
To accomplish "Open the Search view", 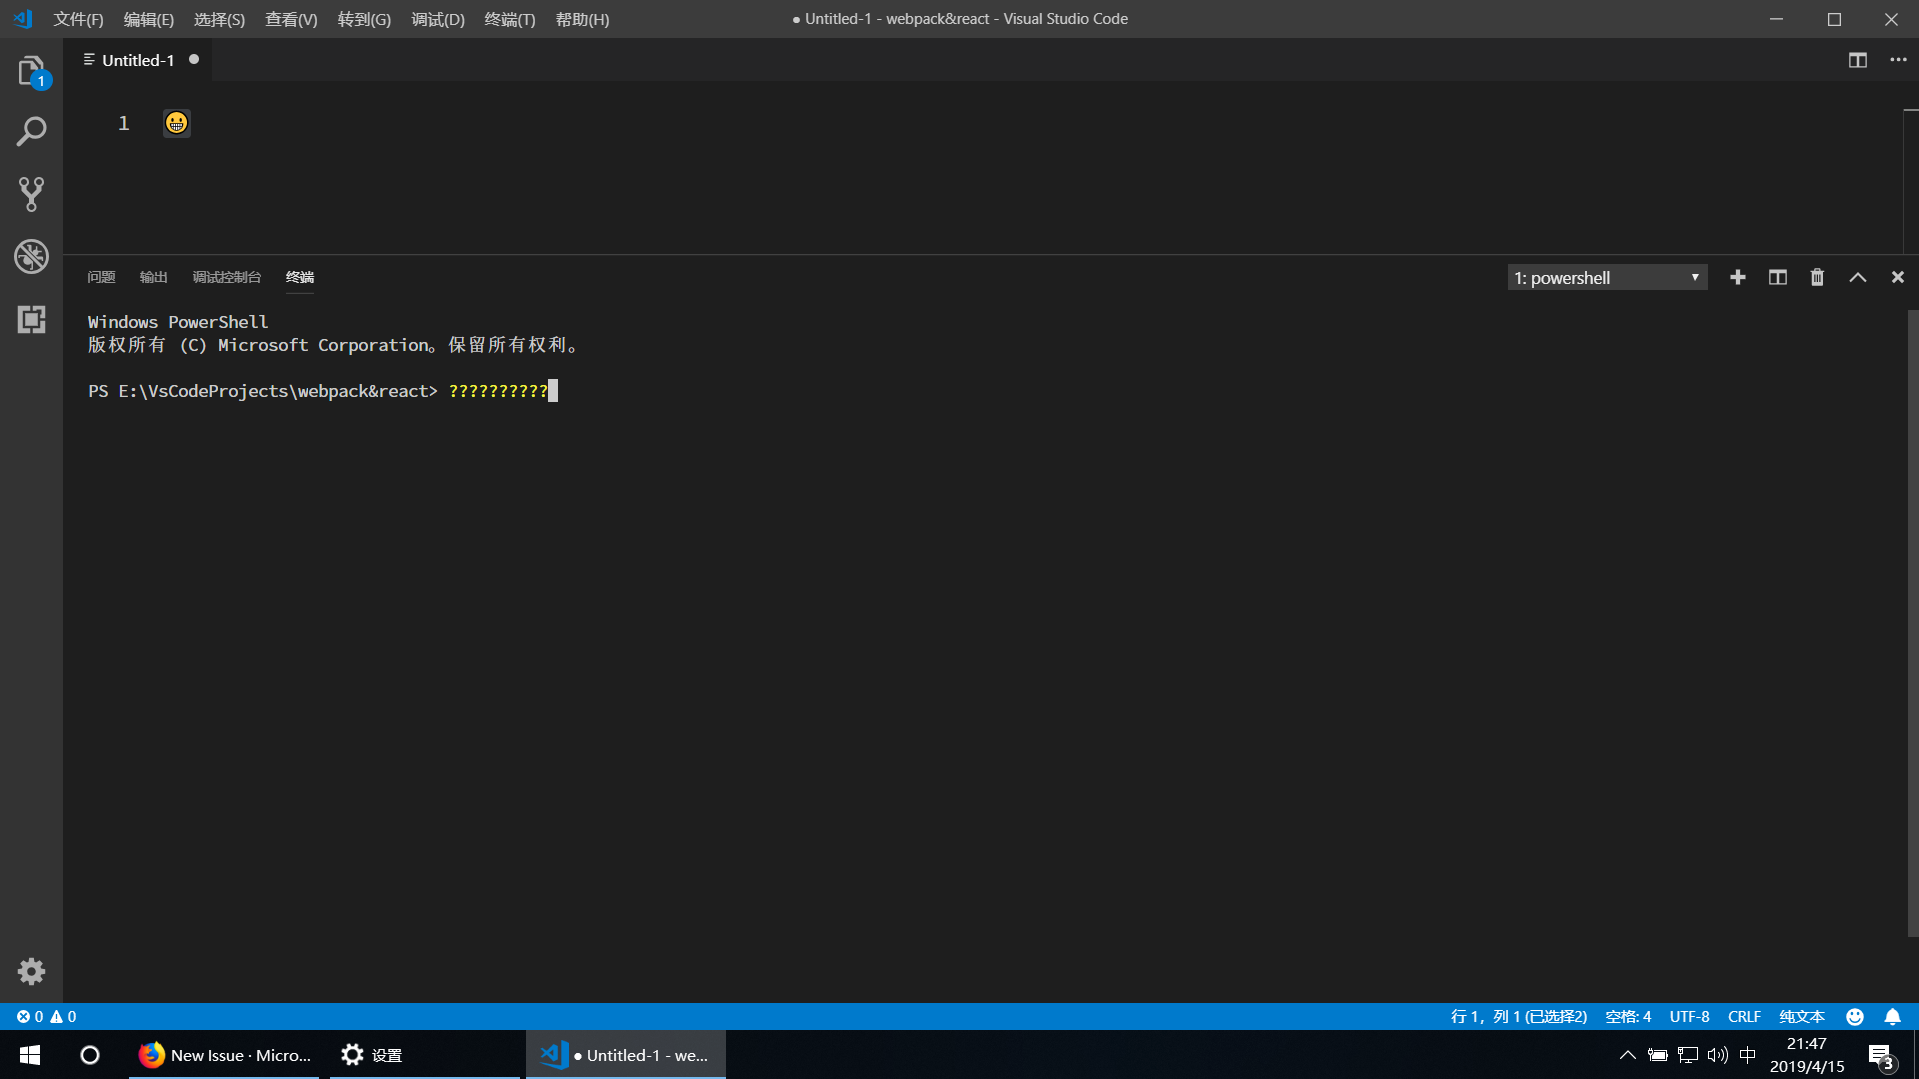I will point(31,131).
